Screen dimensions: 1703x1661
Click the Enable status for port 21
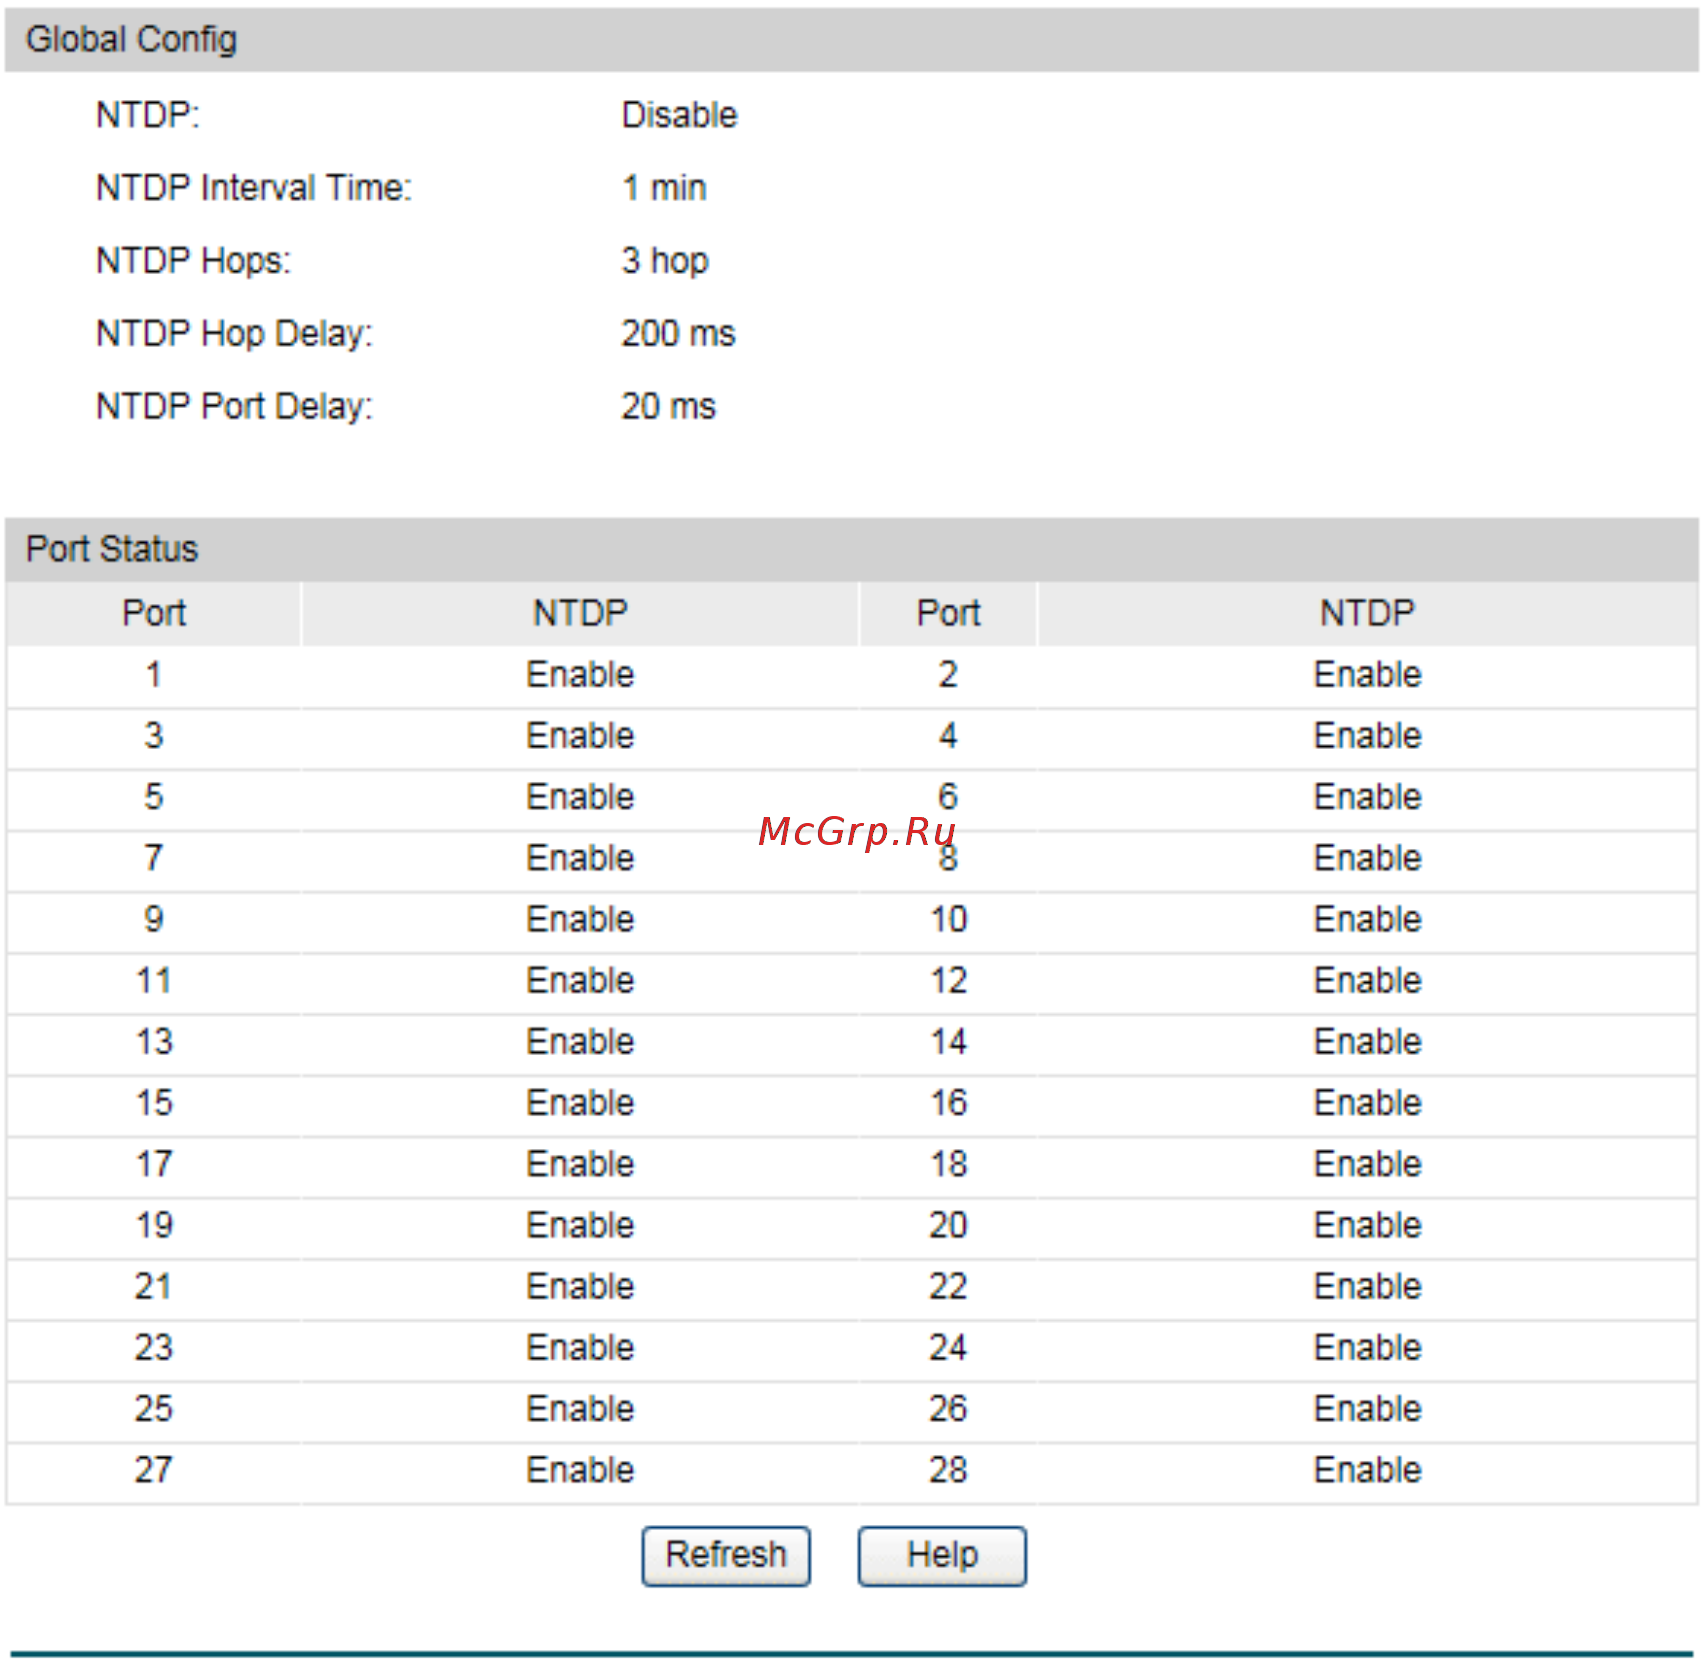tap(580, 1287)
